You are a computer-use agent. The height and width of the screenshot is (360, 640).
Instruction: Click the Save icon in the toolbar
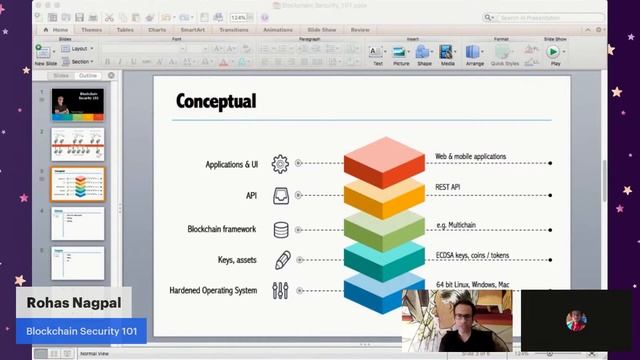click(x=79, y=18)
